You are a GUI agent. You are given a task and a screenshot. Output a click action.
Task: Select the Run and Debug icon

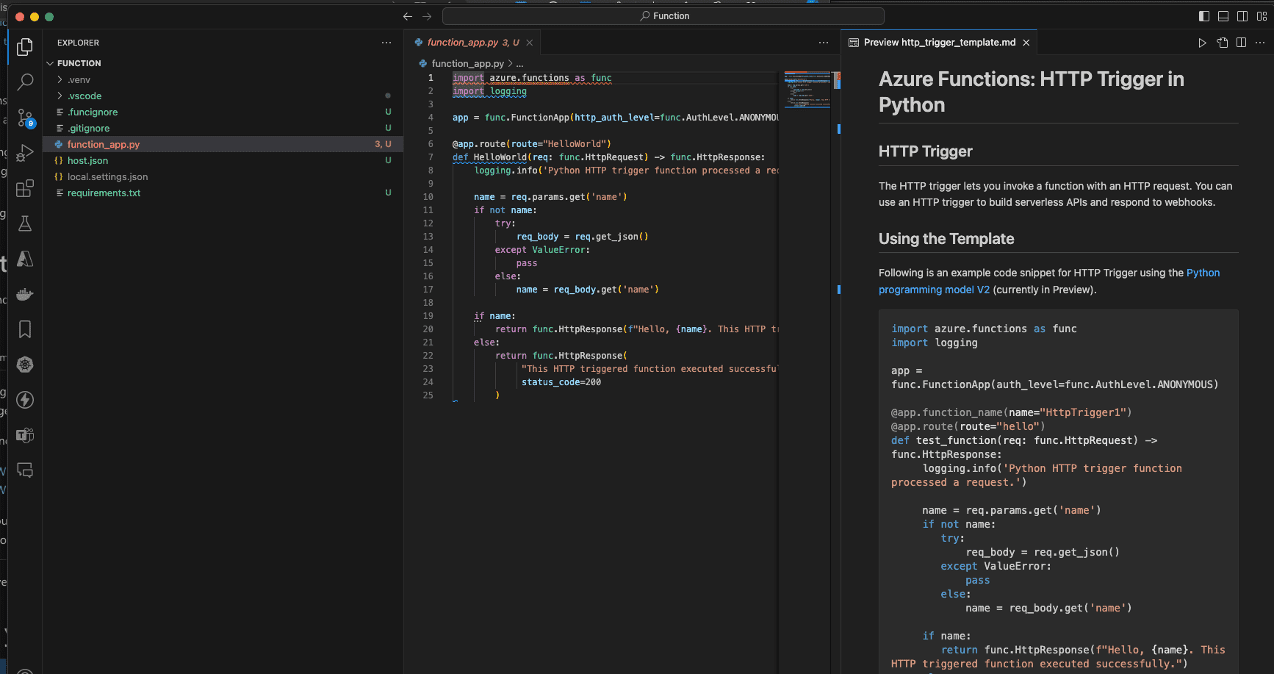(x=24, y=154)
